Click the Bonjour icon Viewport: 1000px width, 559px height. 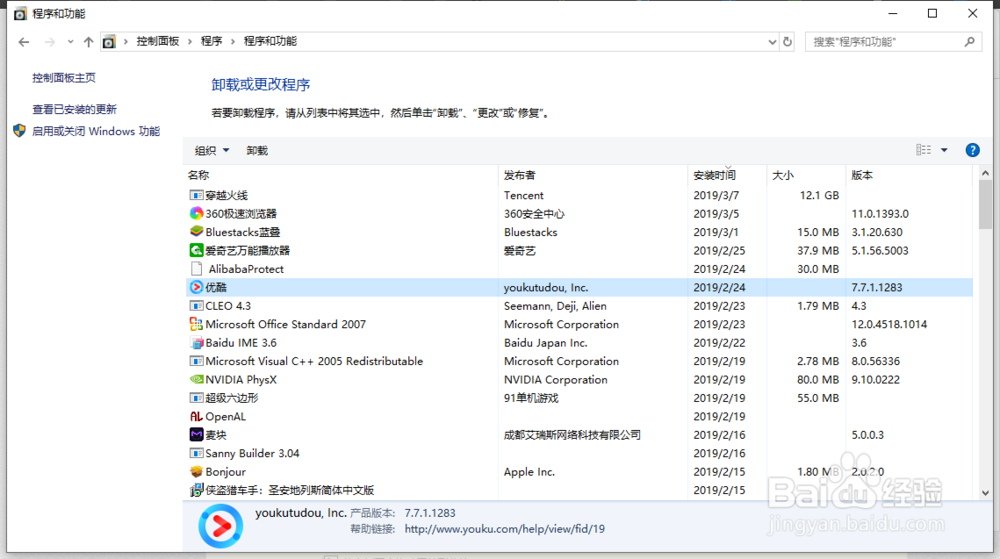[x=196, y=472]
